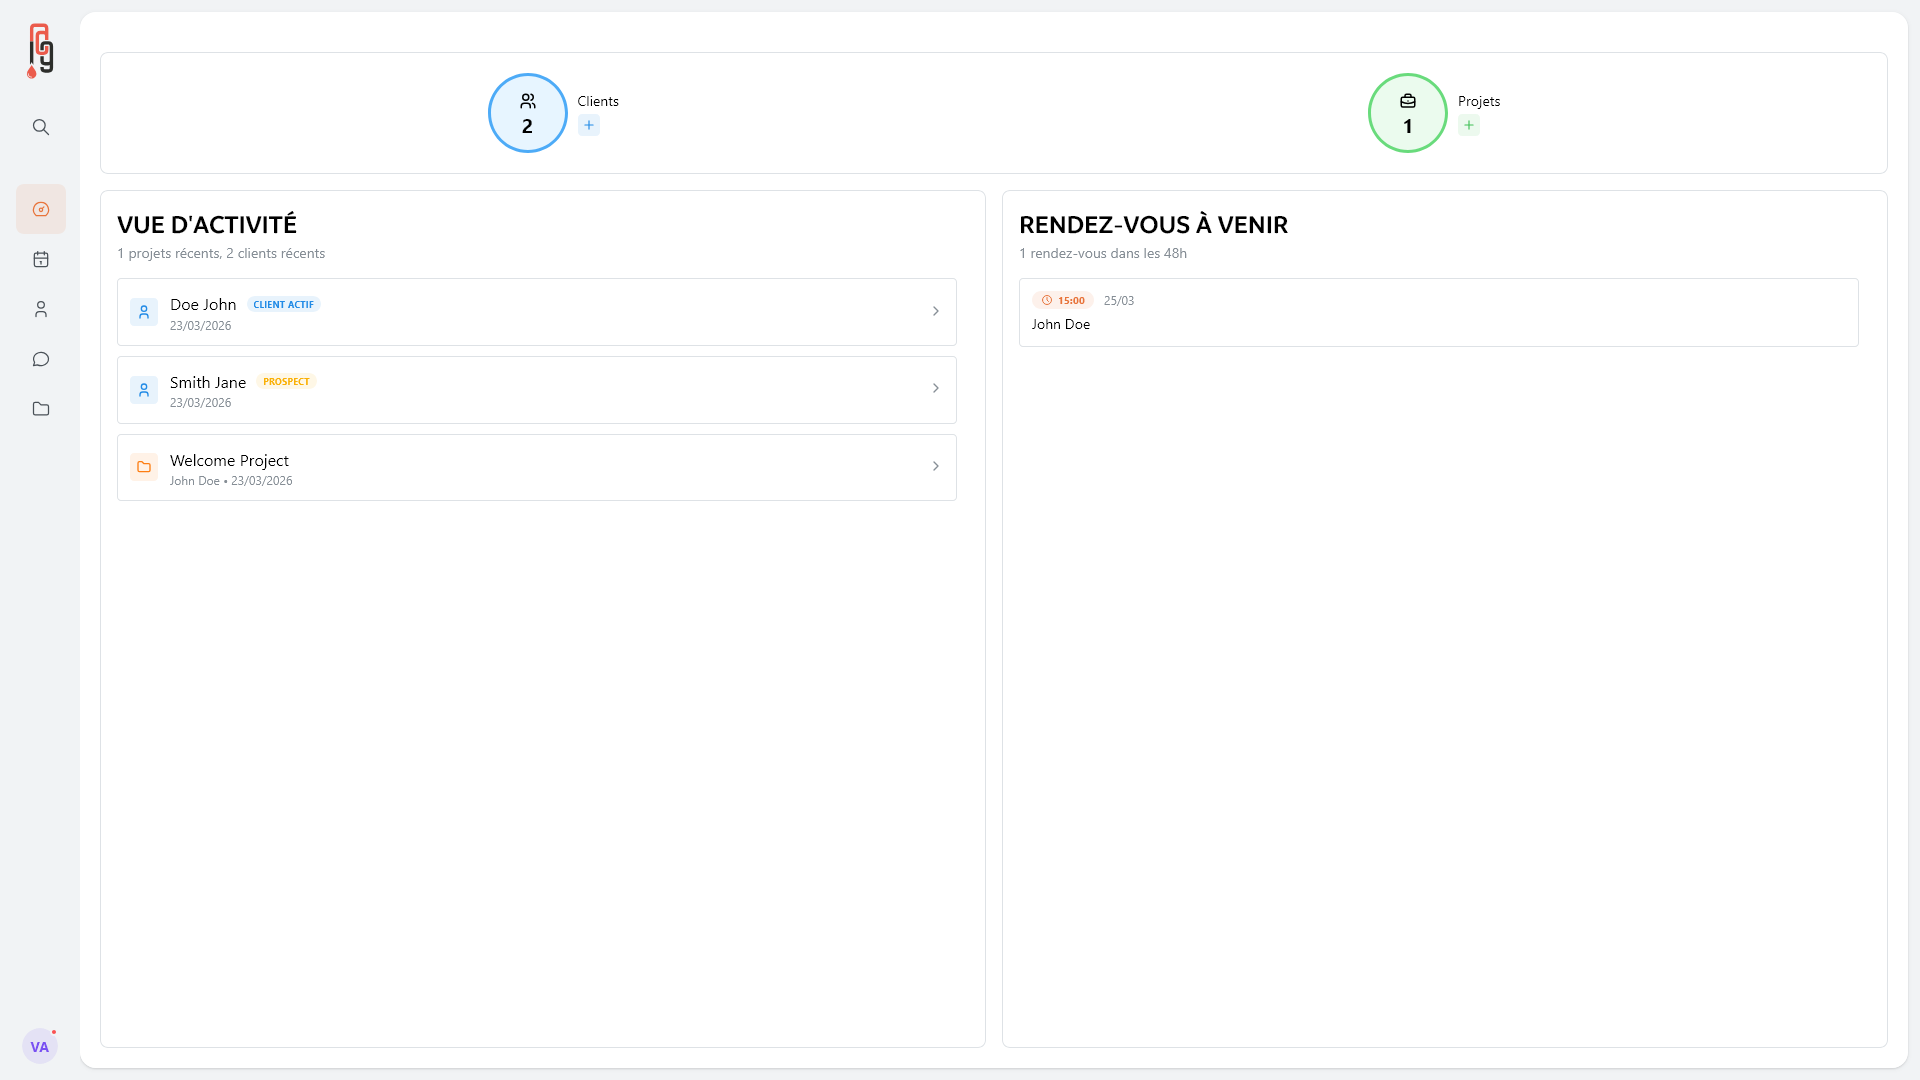
Task: Expand Doe John row chevron
Action: pyautogui.click(x=936, y=312)
